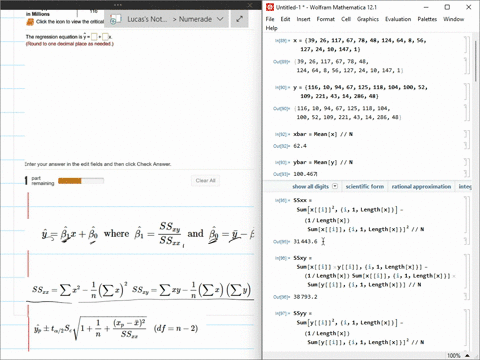
Task: Click the 100.467 ybar output
Action: tap(305, 174)
